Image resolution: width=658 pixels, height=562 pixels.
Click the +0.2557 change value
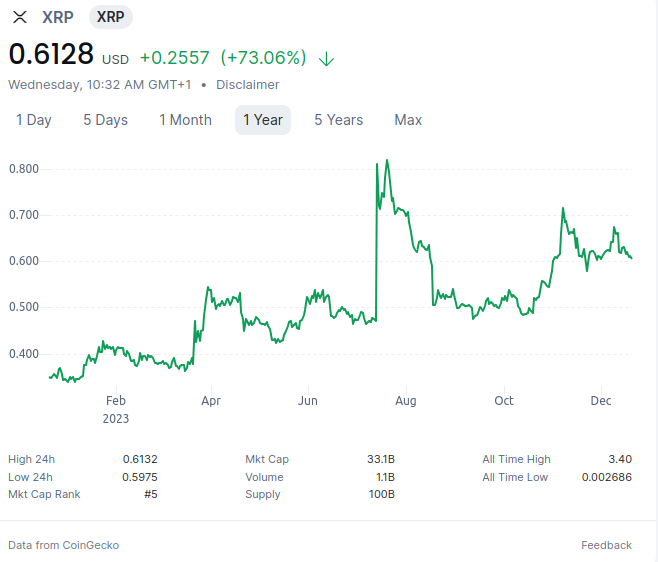175,58
